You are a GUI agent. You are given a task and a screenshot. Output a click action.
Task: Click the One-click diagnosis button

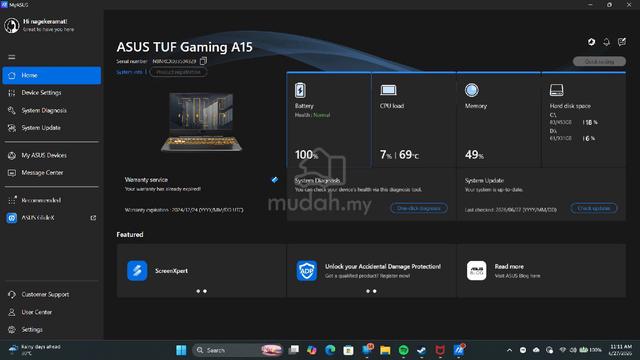(419, 208)
